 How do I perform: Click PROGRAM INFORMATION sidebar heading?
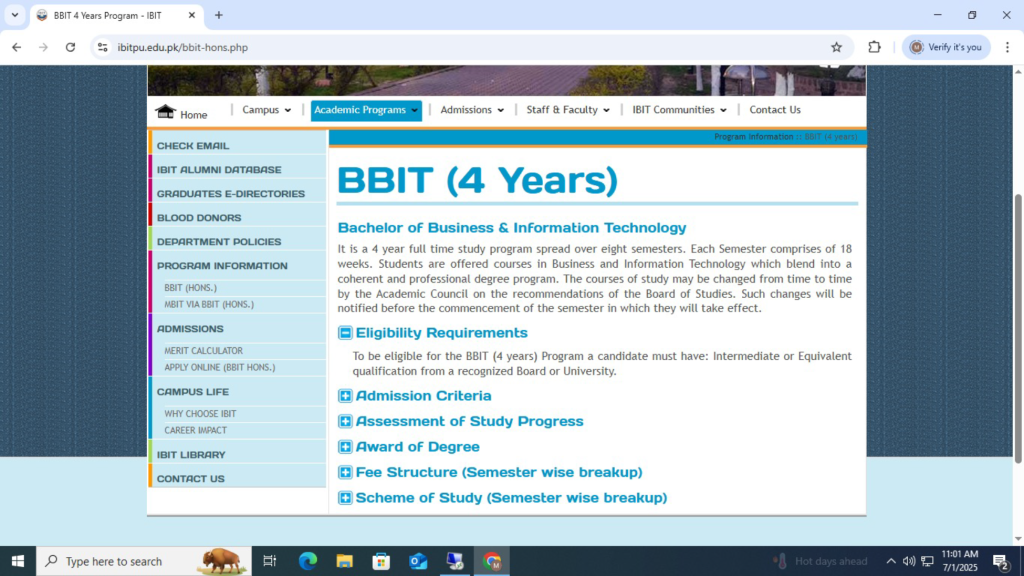(222, 266)
